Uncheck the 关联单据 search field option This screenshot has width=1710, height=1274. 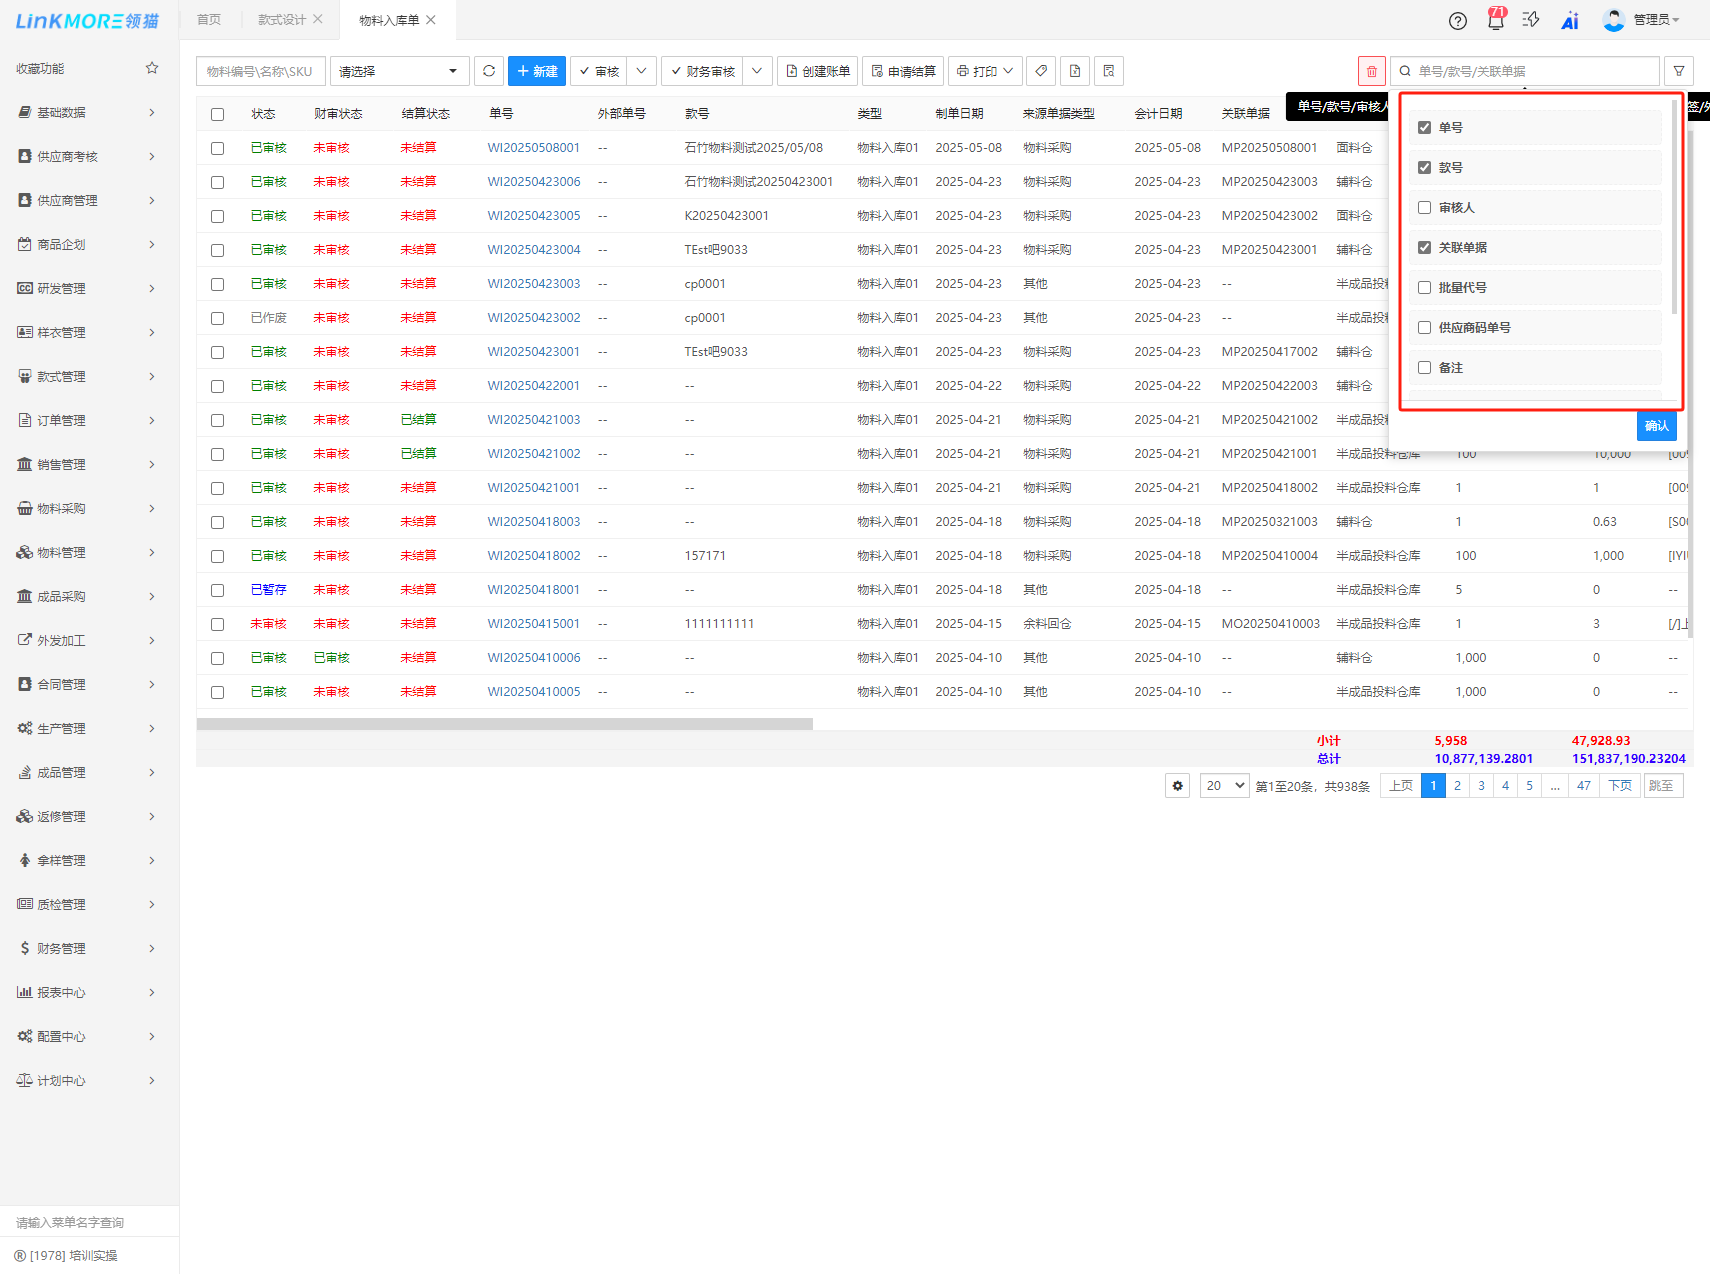(x=1425, y=247)
